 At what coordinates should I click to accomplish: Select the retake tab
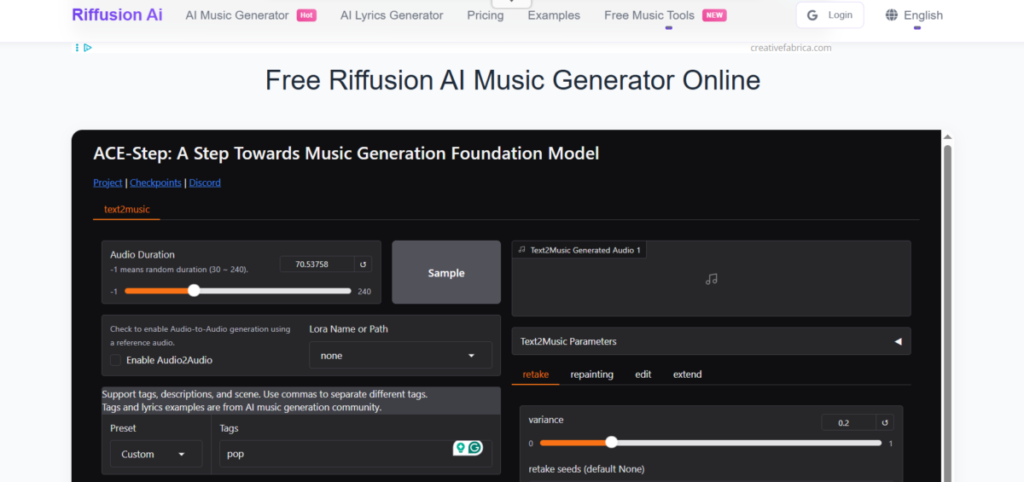(x=536, y=374)
